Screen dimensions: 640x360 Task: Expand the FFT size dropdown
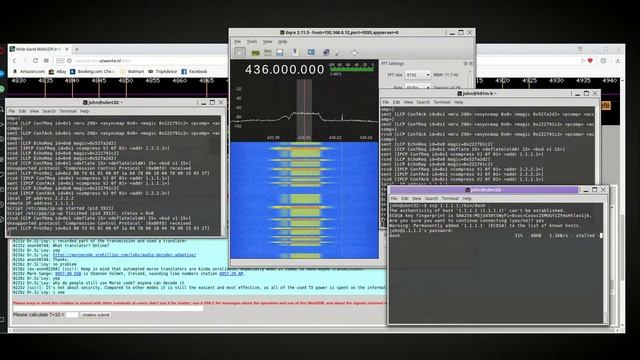[x=418, y=75]
